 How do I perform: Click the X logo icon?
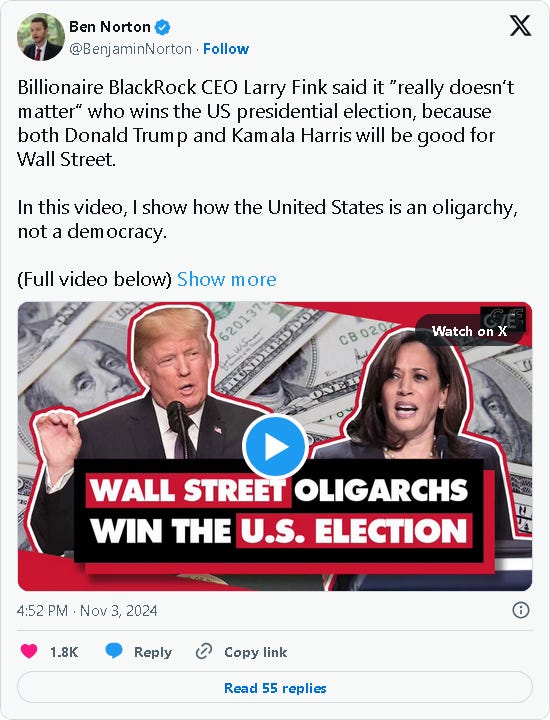point(520,26)
